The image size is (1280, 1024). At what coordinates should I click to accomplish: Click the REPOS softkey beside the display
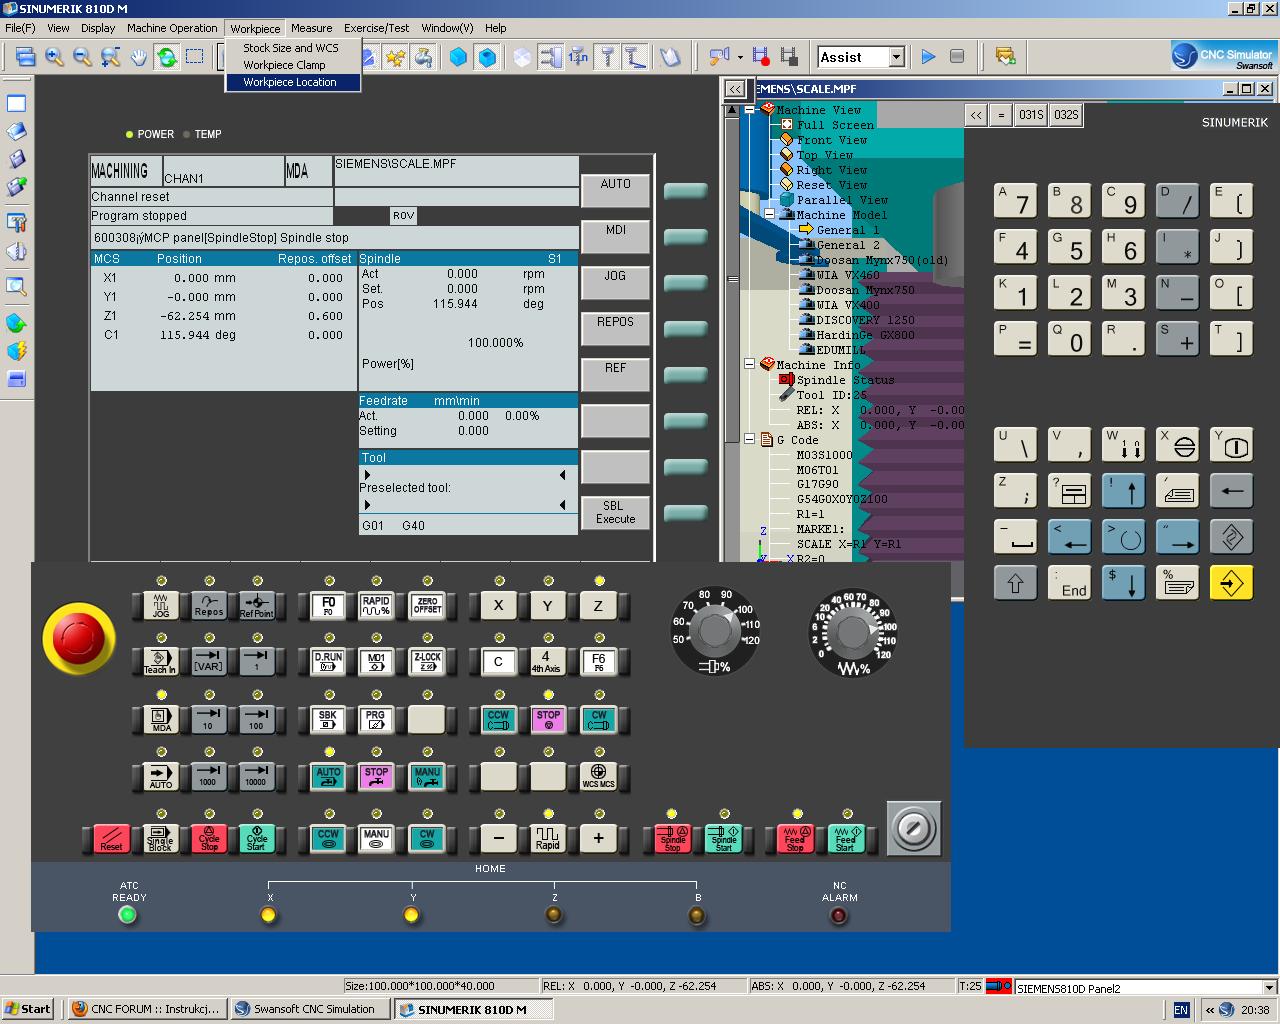coord(615,329)
